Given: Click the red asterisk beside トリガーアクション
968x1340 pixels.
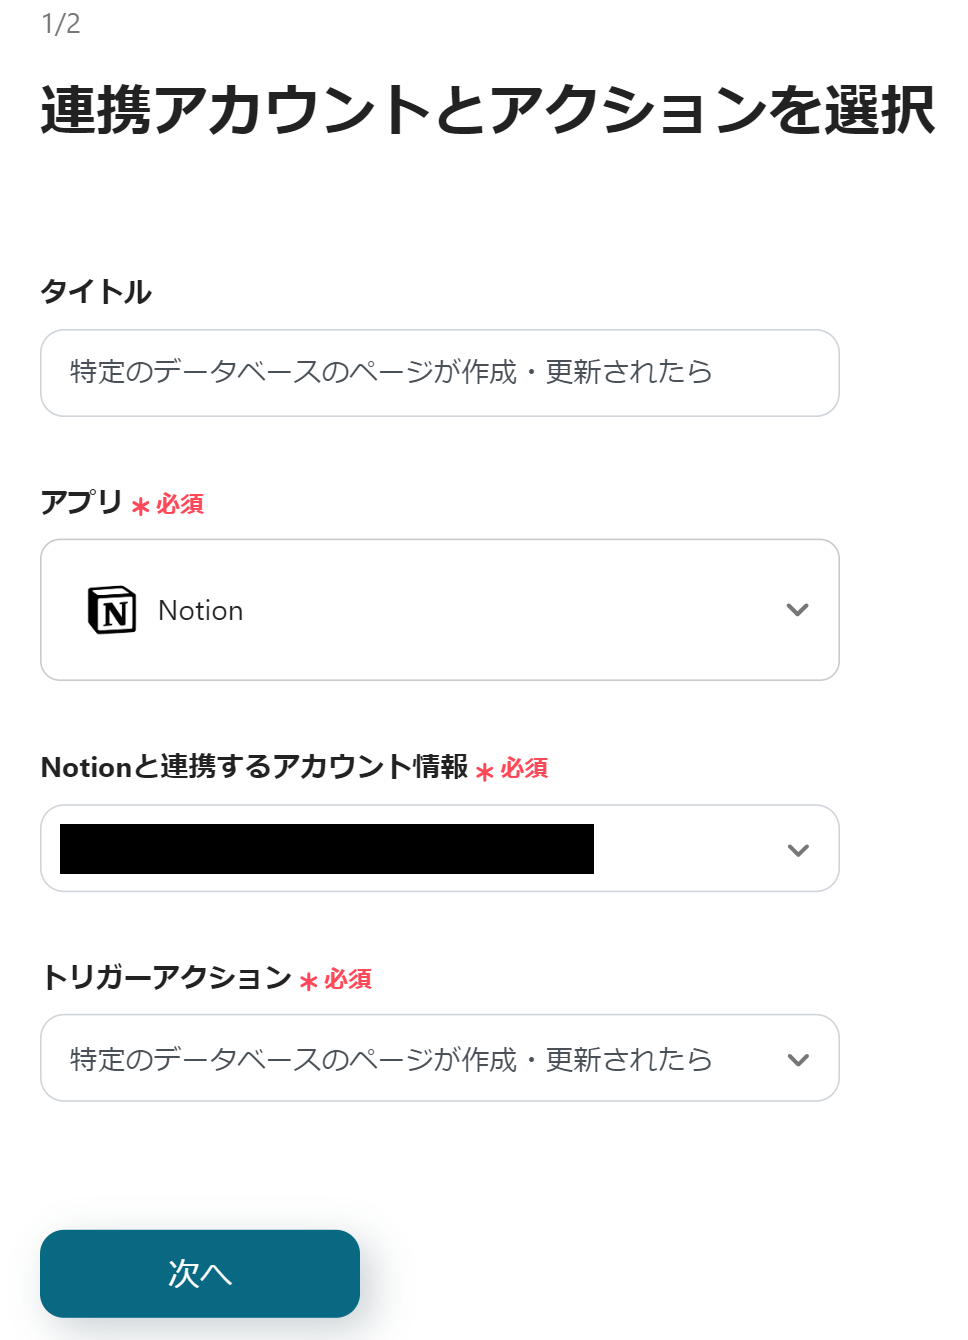Looking at the screenshot, I should tap(309, 981).
